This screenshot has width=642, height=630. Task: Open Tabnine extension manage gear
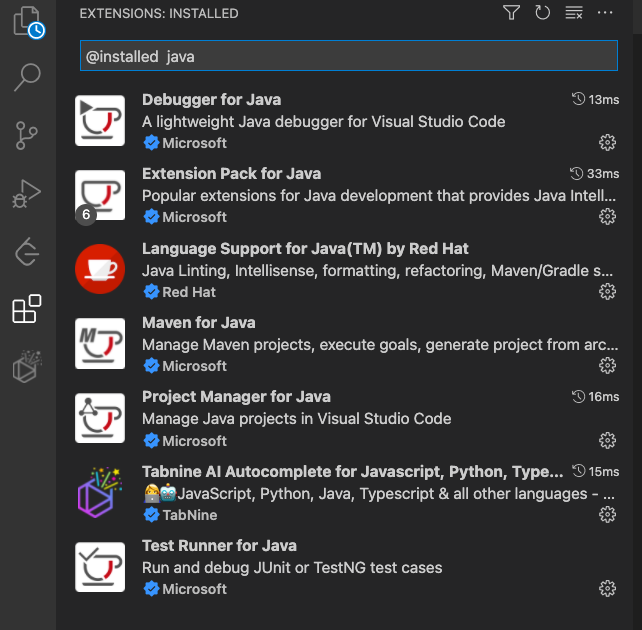(607, 515)
